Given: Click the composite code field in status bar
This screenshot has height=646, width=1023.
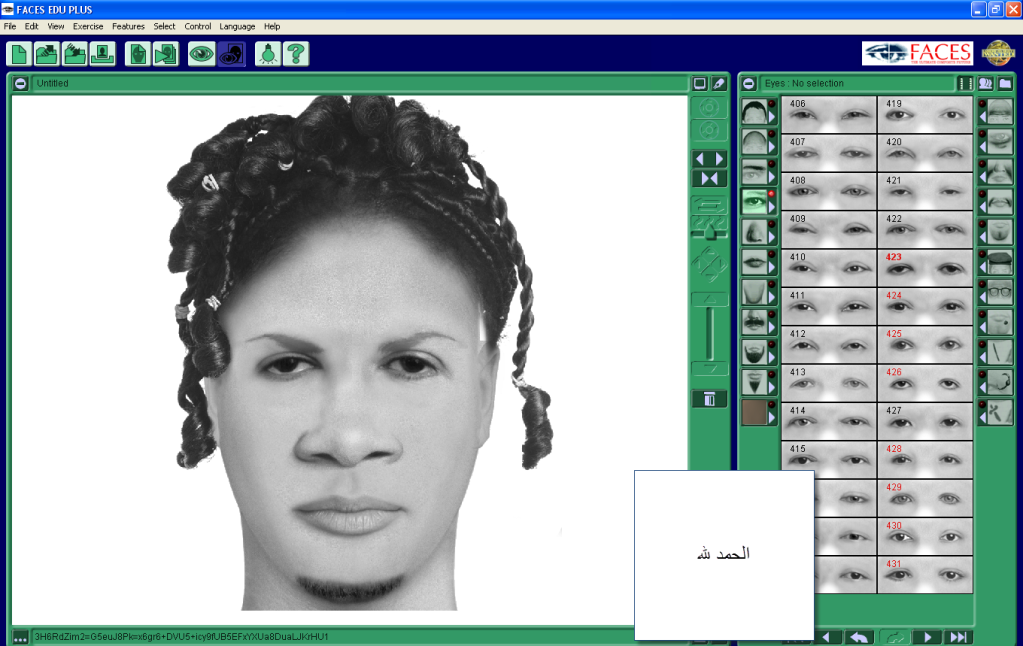Looking at the screenshot, I should point(333,636).
